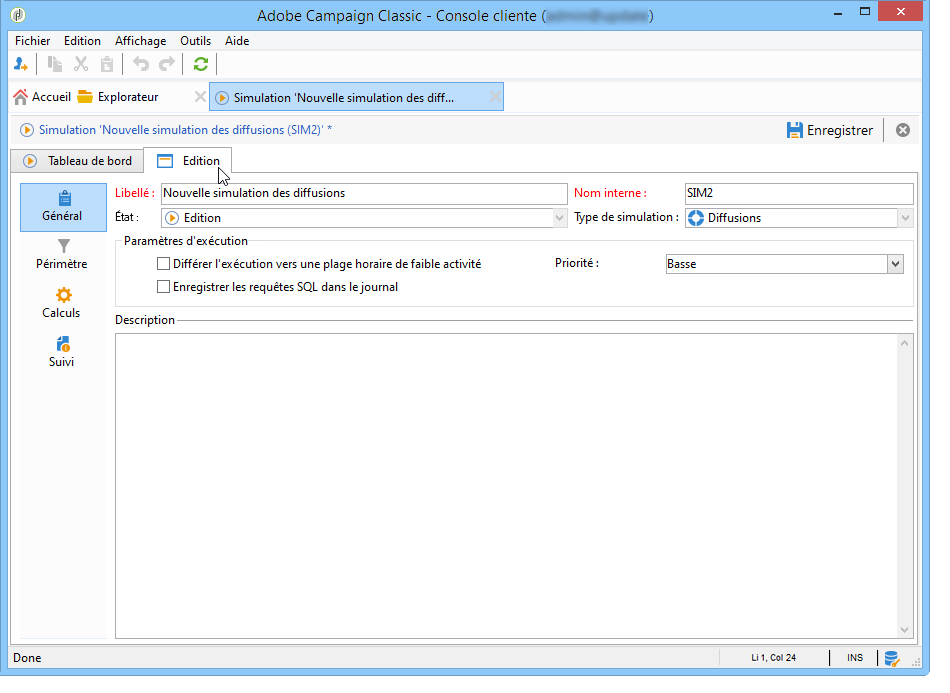Click the Undo arrow icon

141,64
